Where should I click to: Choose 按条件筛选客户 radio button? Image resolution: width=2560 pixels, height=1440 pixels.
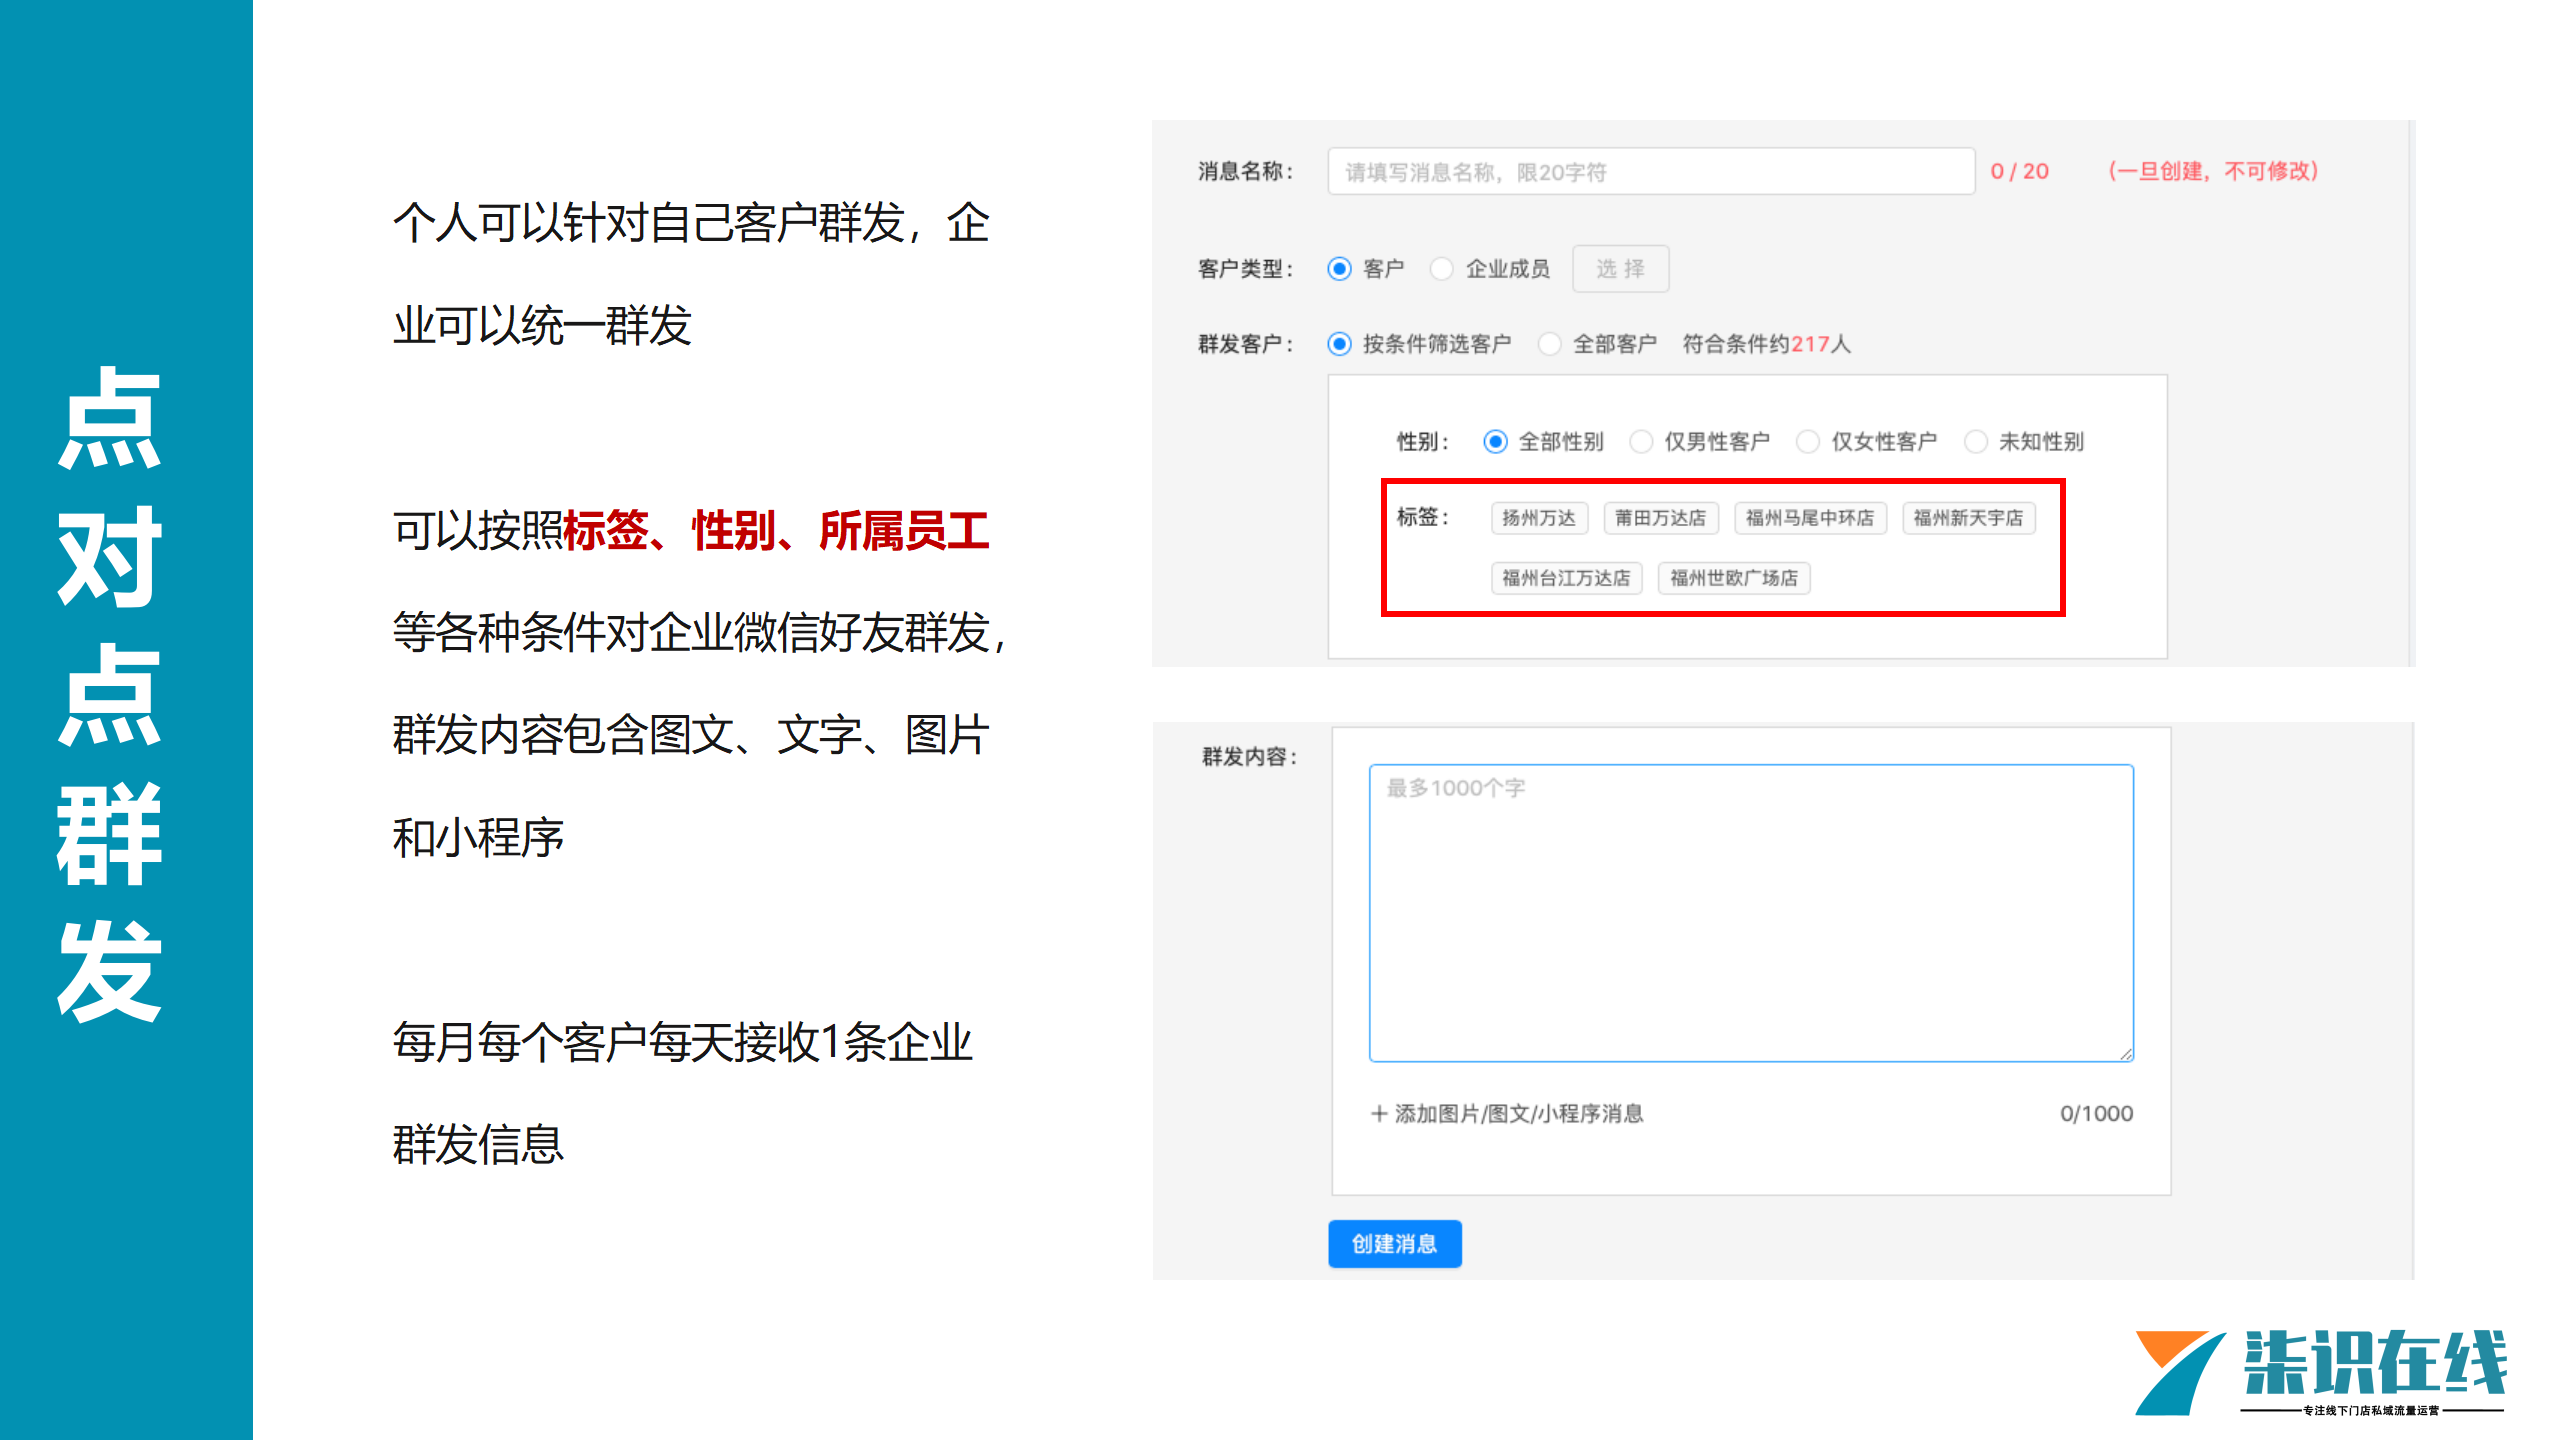point(1340,344)
